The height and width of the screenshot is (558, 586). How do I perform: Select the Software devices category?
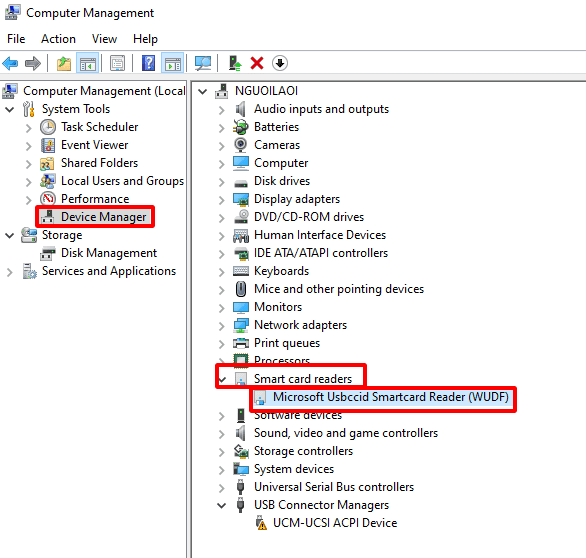[298, 415]
